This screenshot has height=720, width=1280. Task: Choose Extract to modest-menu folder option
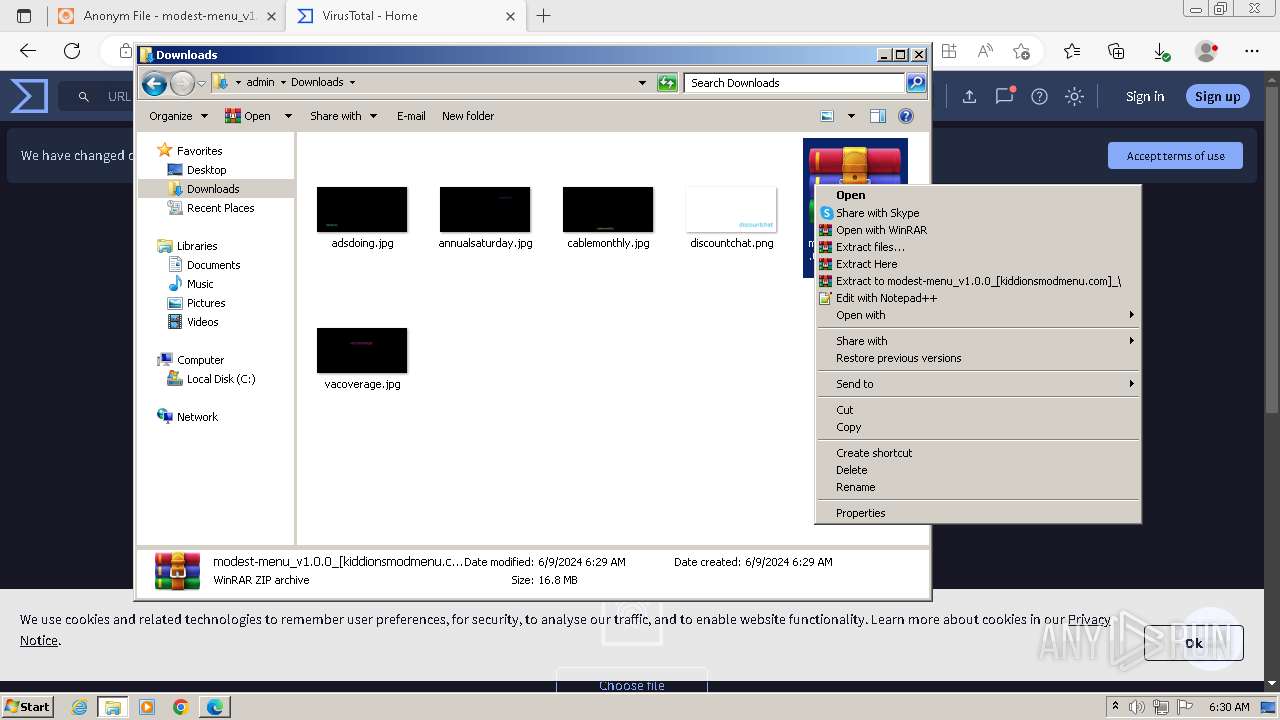click(x=978, y=281)
